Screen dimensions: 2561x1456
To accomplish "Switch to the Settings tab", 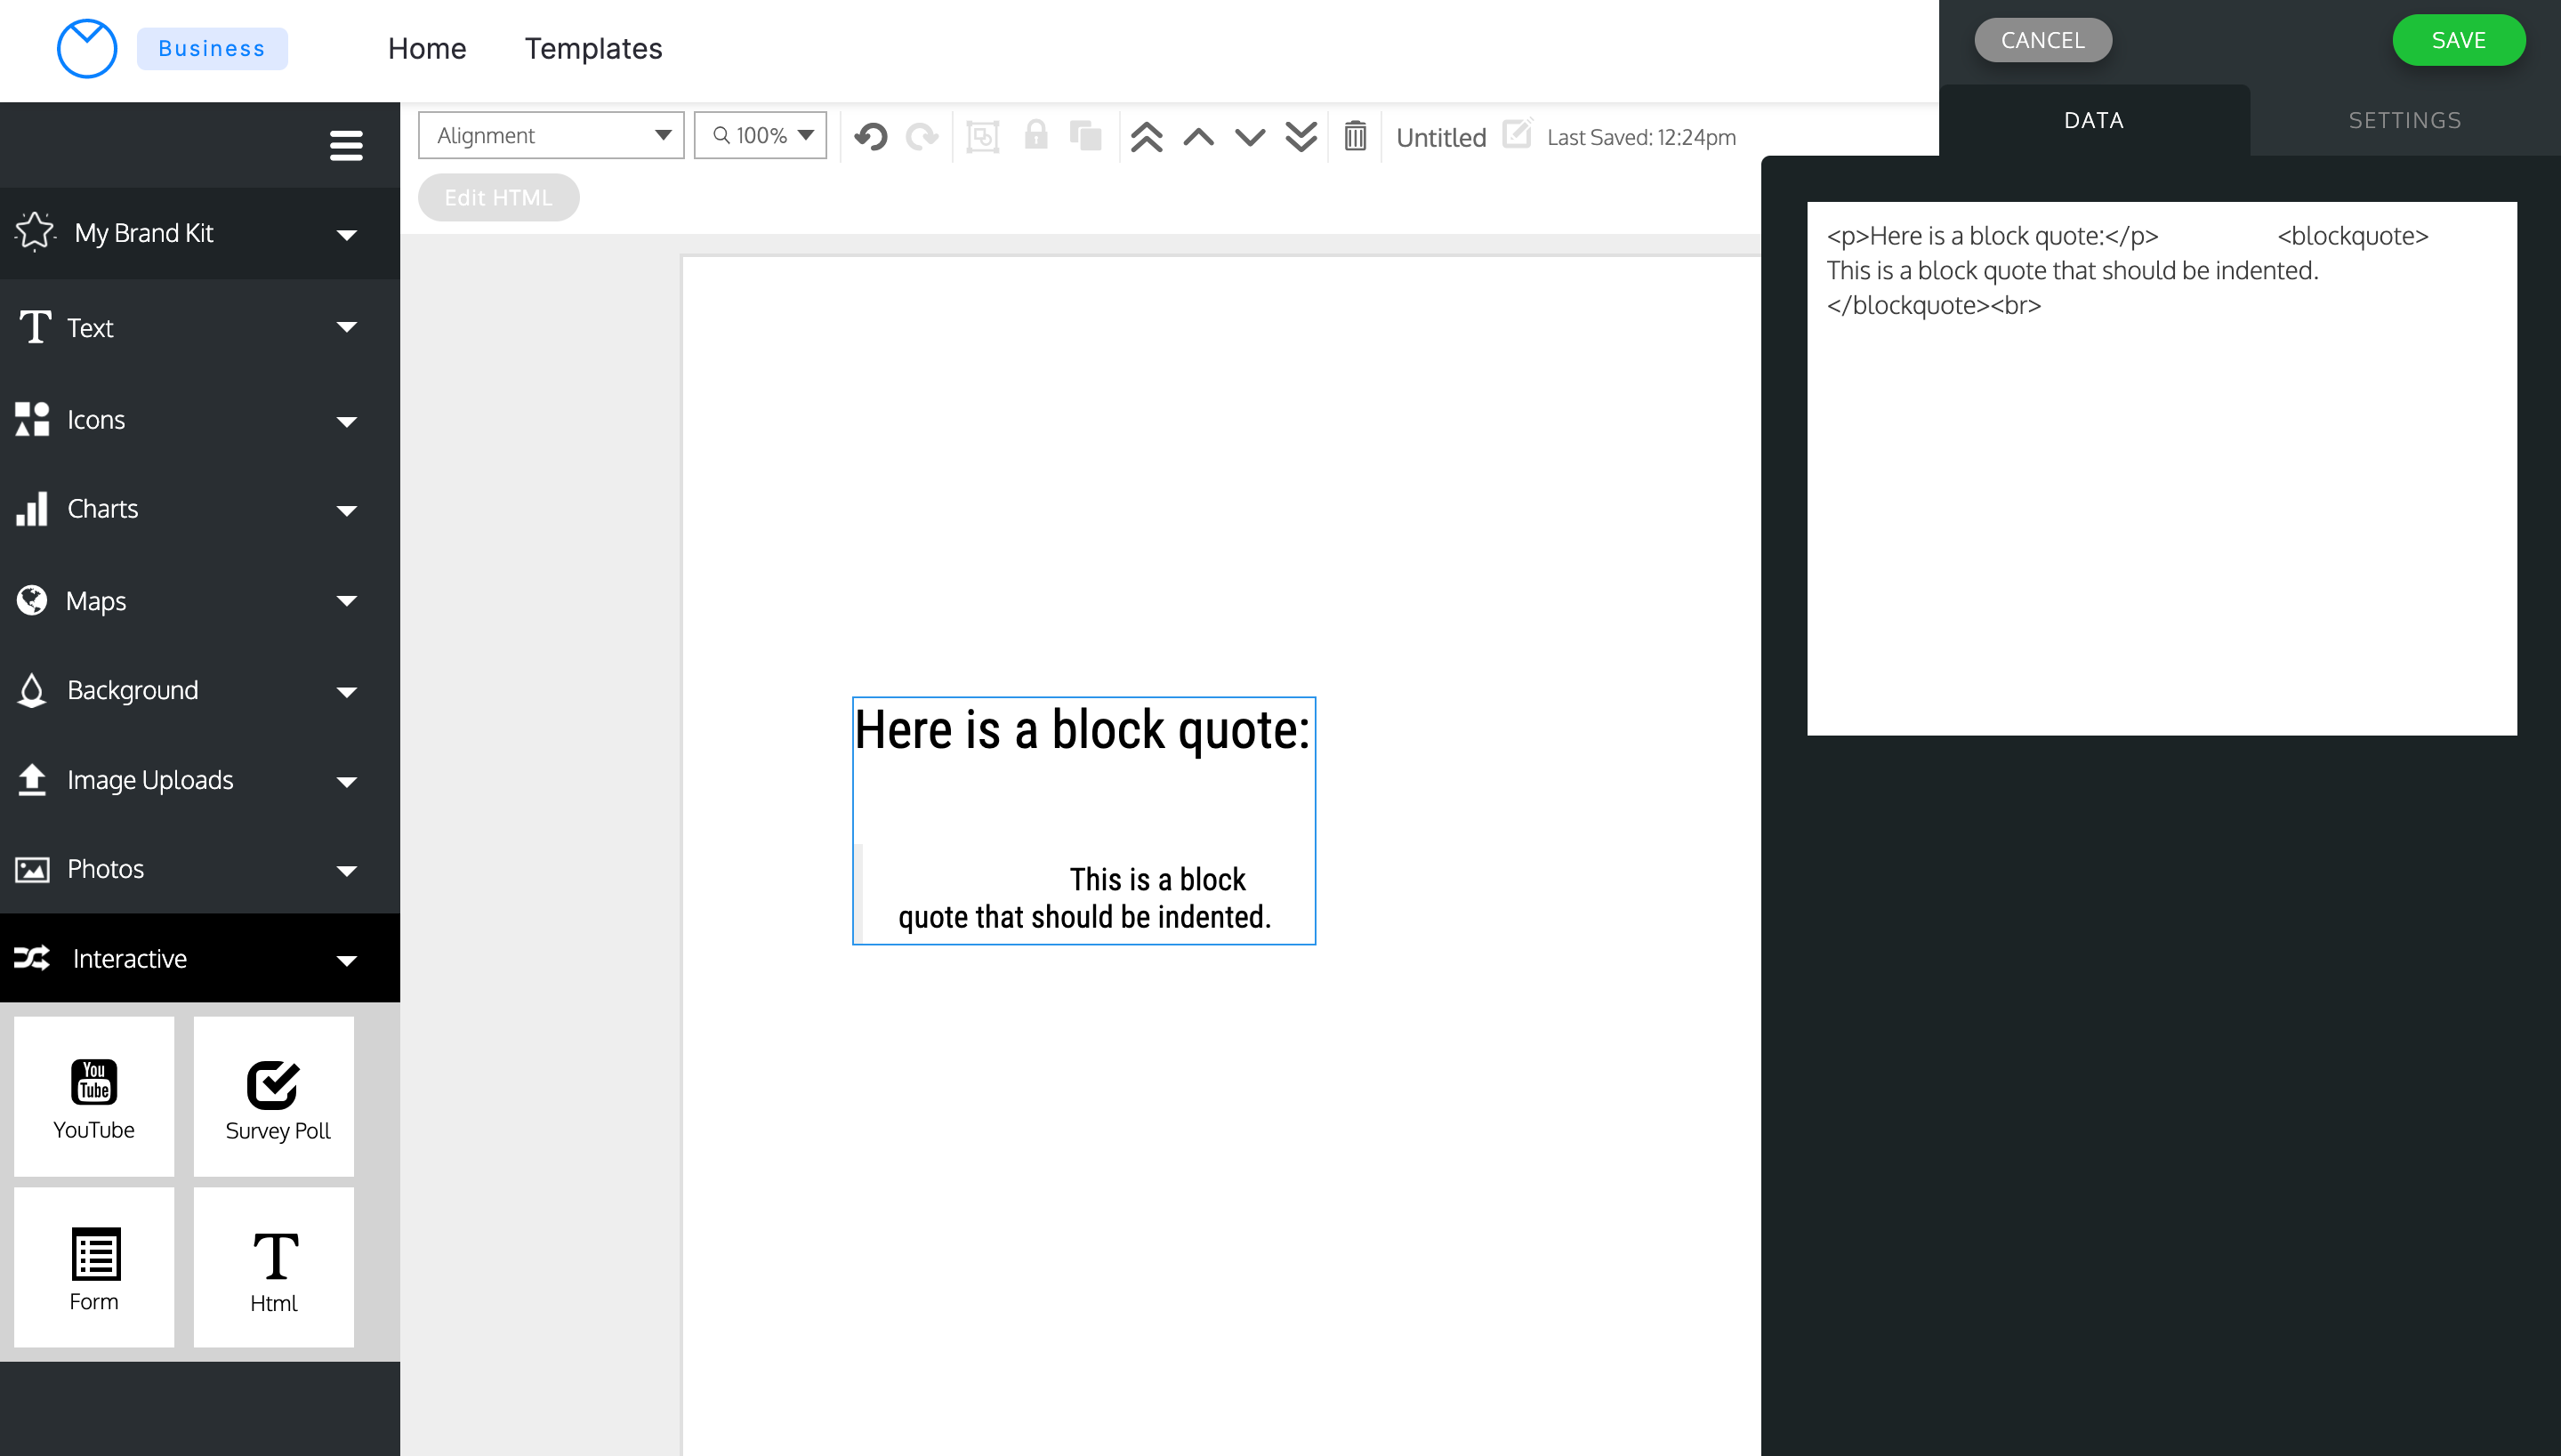I will [x=2405, y=120].
